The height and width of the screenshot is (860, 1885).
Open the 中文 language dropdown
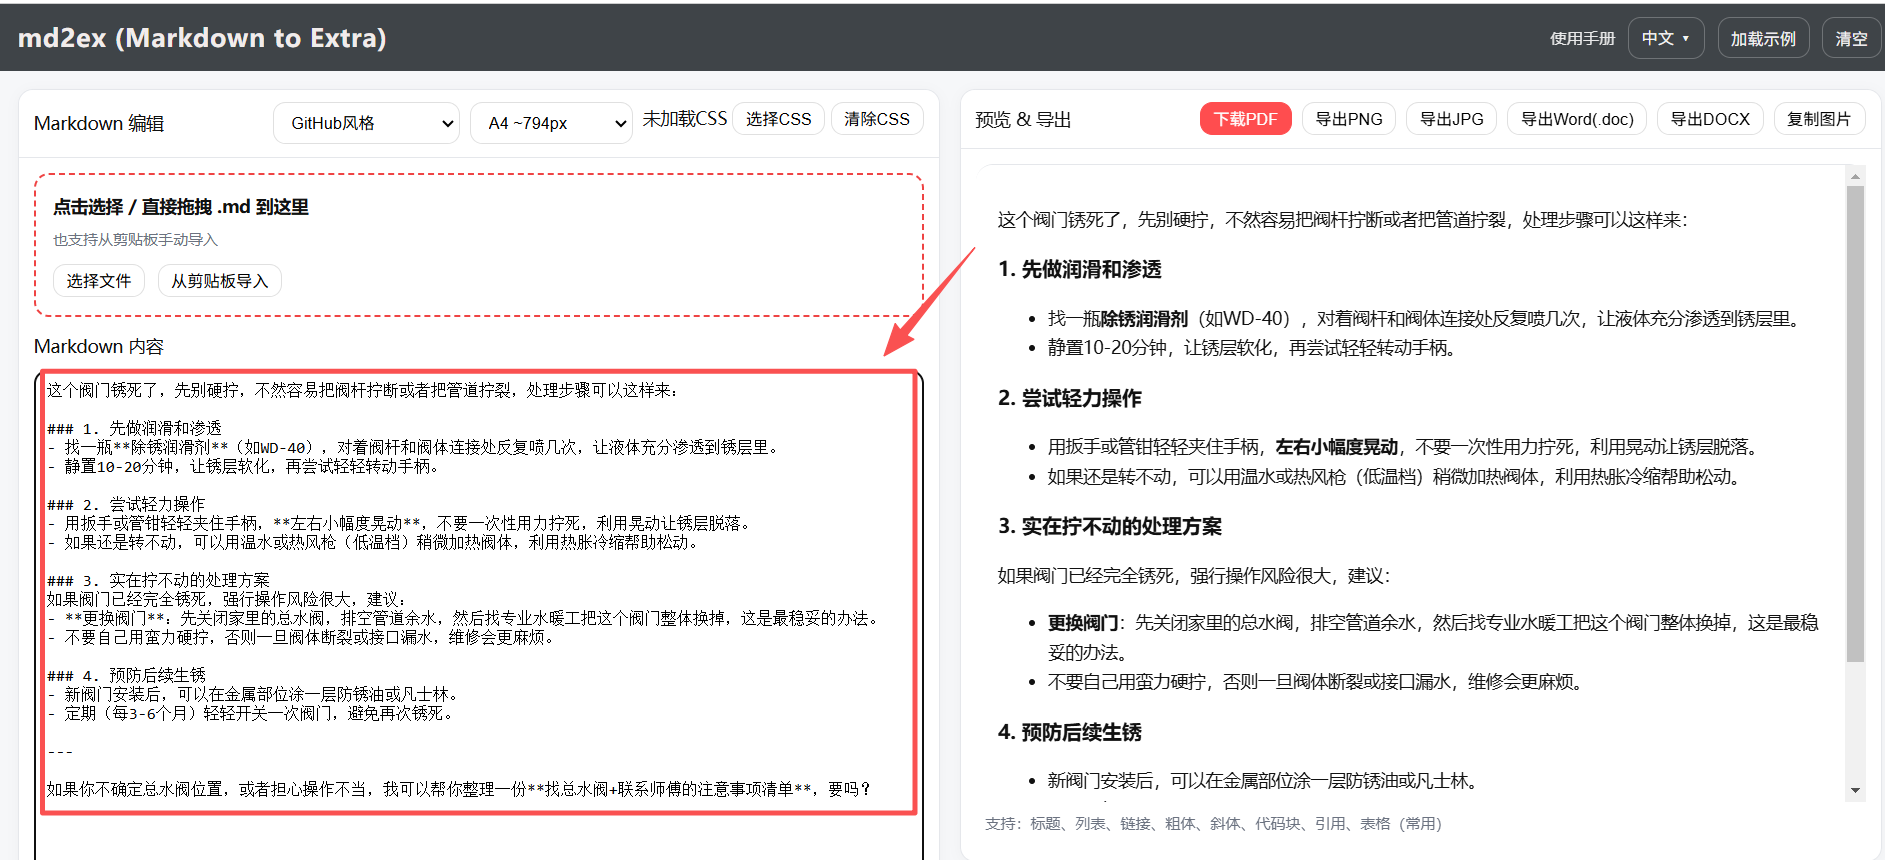(1665, 38)
